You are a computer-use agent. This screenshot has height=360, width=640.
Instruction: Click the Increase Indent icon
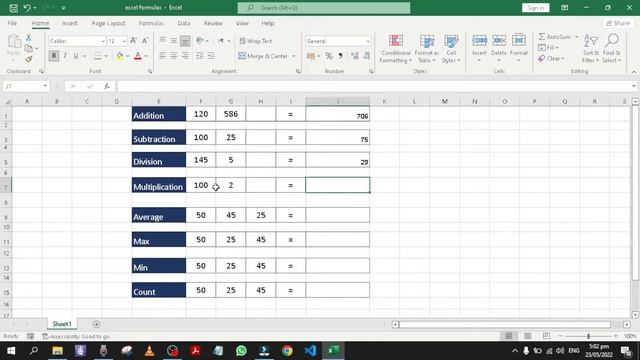click(211, 56)
